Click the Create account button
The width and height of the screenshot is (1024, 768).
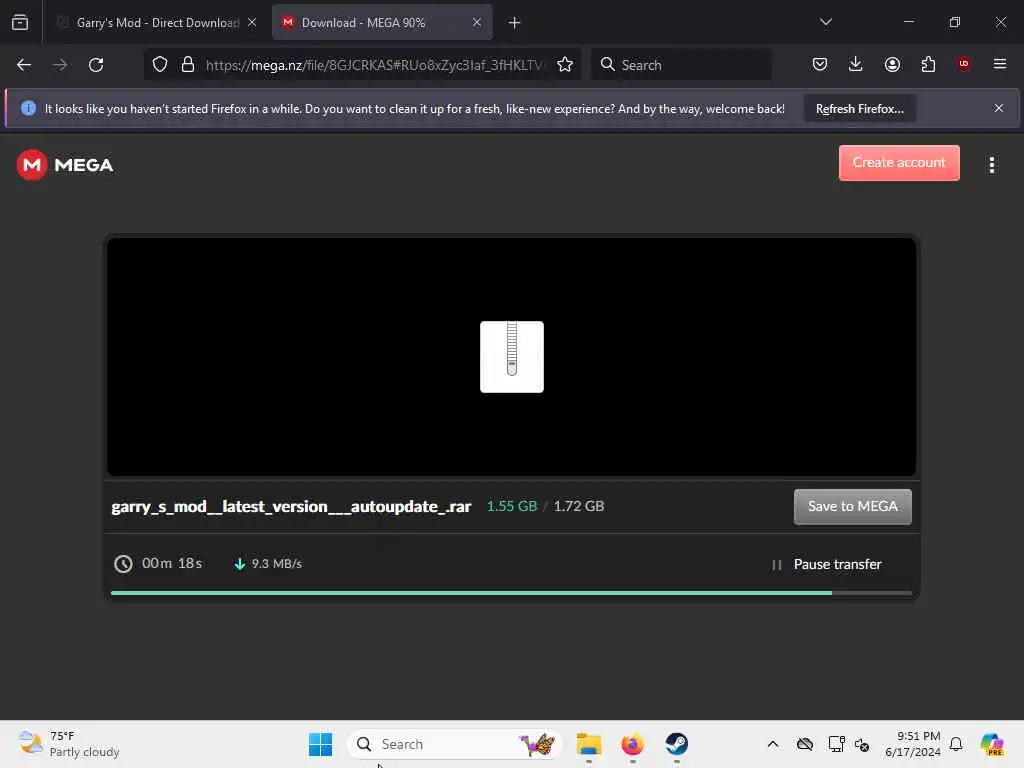coord(899,163)
